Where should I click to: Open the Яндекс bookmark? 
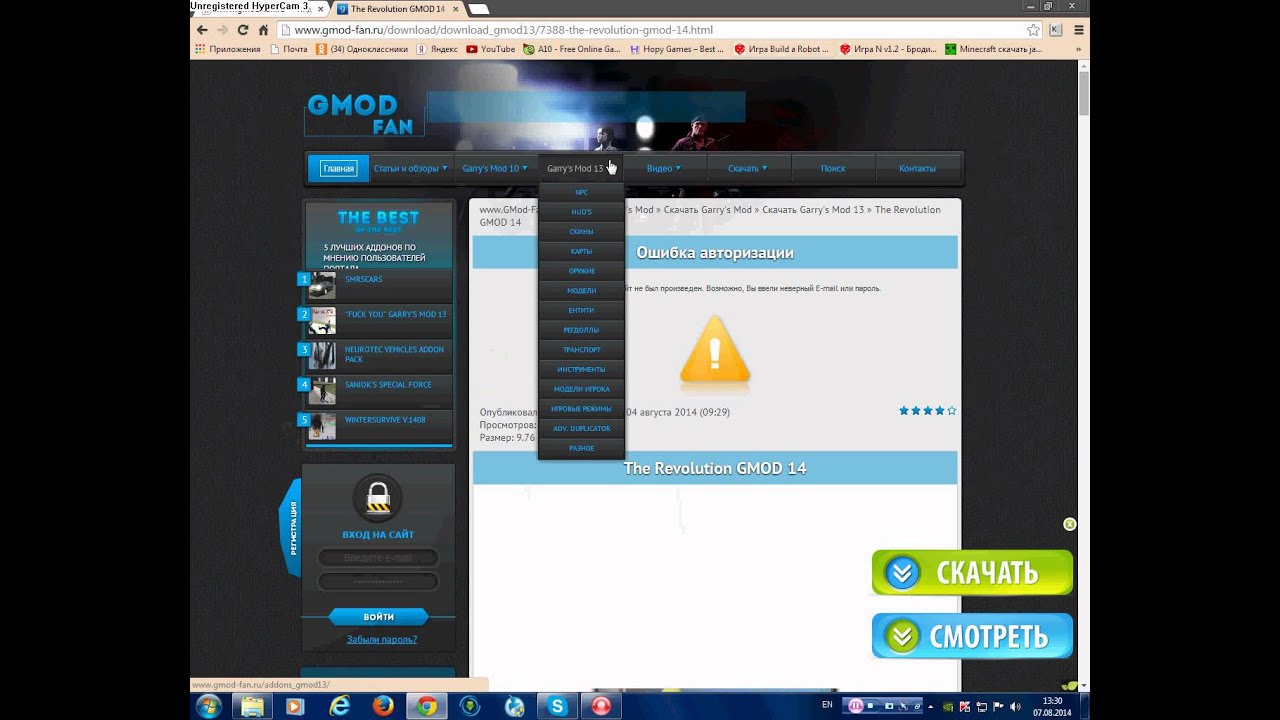click(x=437, y=49)
